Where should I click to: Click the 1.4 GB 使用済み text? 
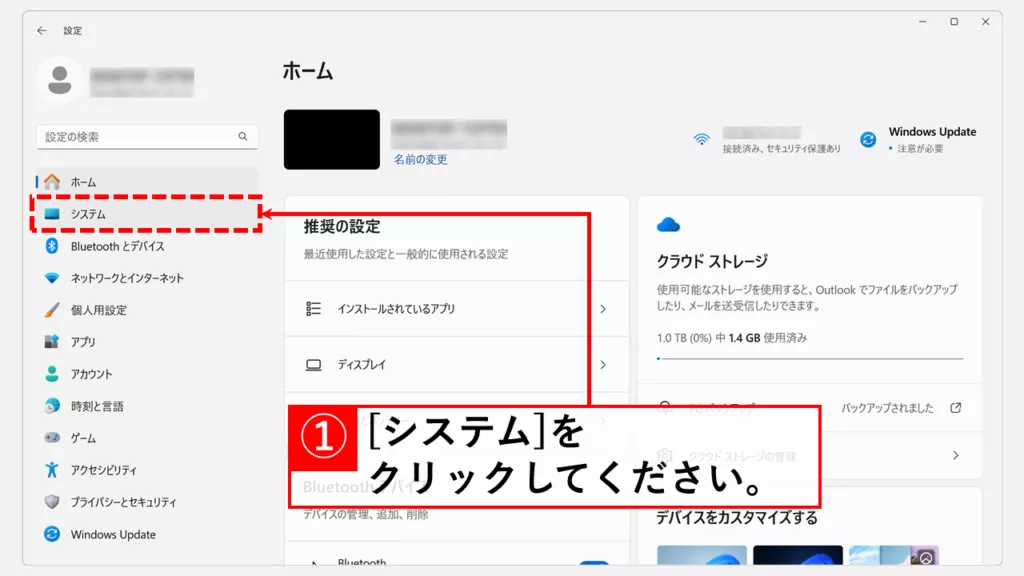(768, 338)
